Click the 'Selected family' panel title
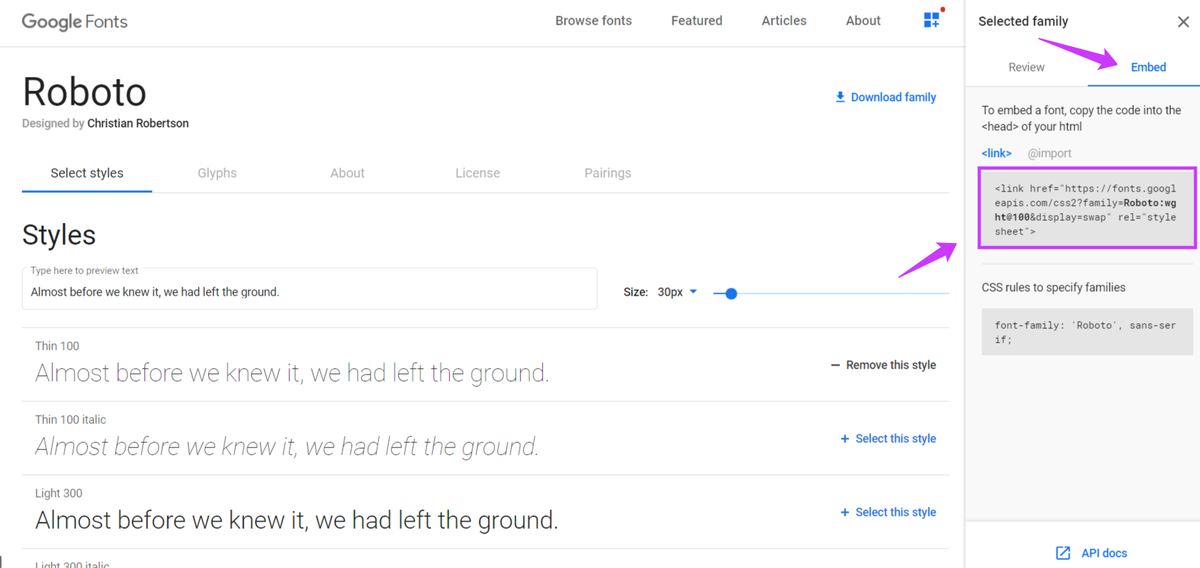1200x568 pixels. 1023,21
